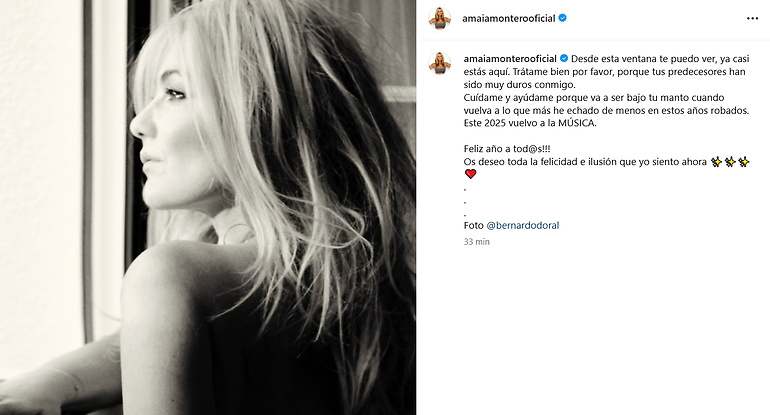Click the sparkle emojis after 'ahora'
770x415 pixels.
730,162
